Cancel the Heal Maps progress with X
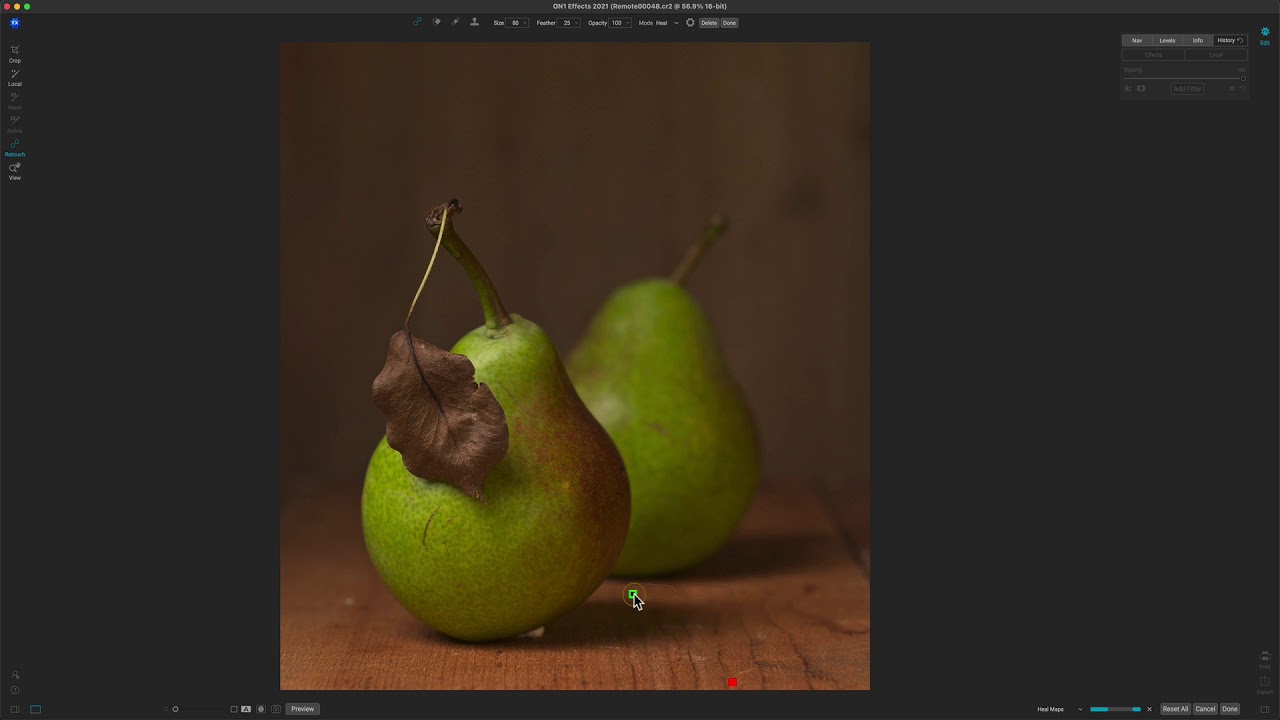 (x=1149, y=709)
